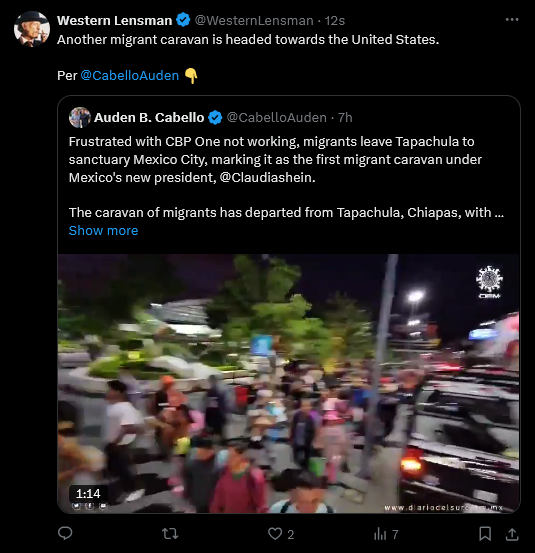
Task: Click the OEM logo watermark on video
Action: pyautogui.click(x=489, y=282)
